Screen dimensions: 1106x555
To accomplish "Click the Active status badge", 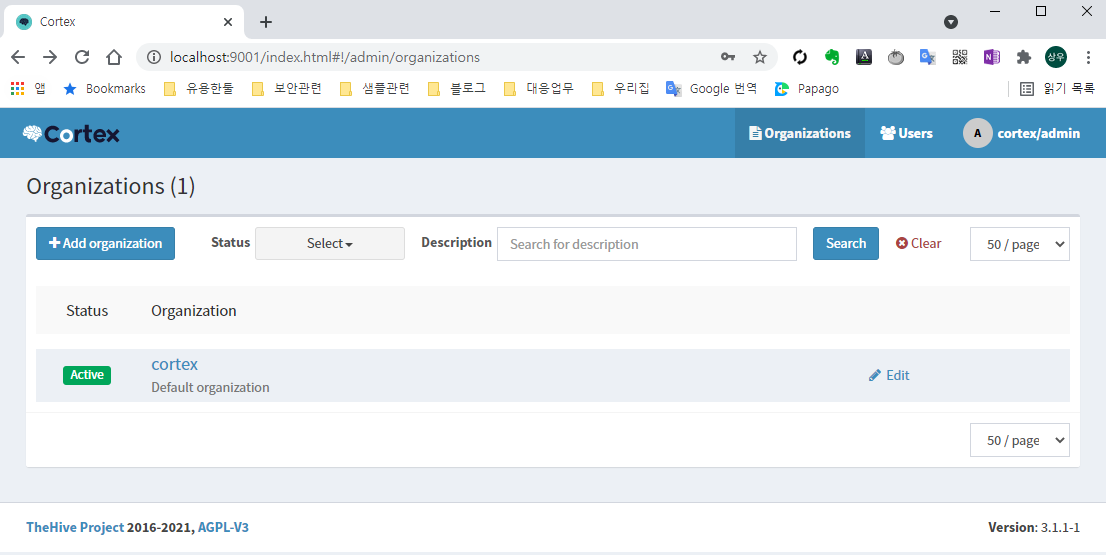I will click(87, 375).
